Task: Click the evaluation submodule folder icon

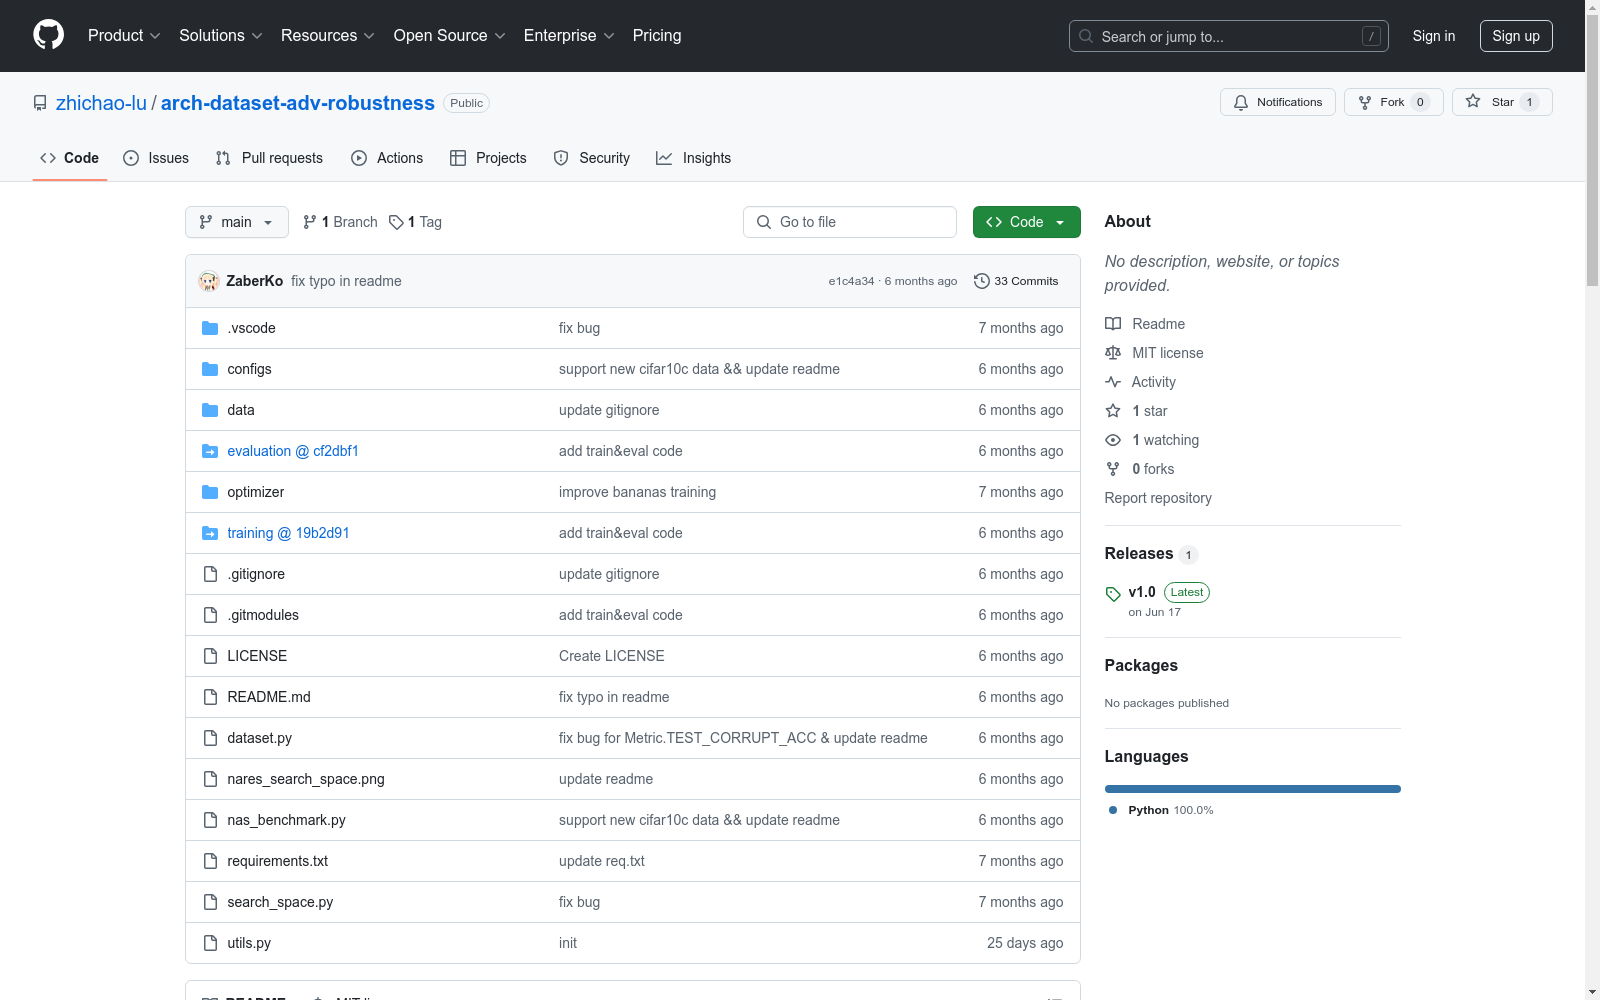Action: pos(210,451)
